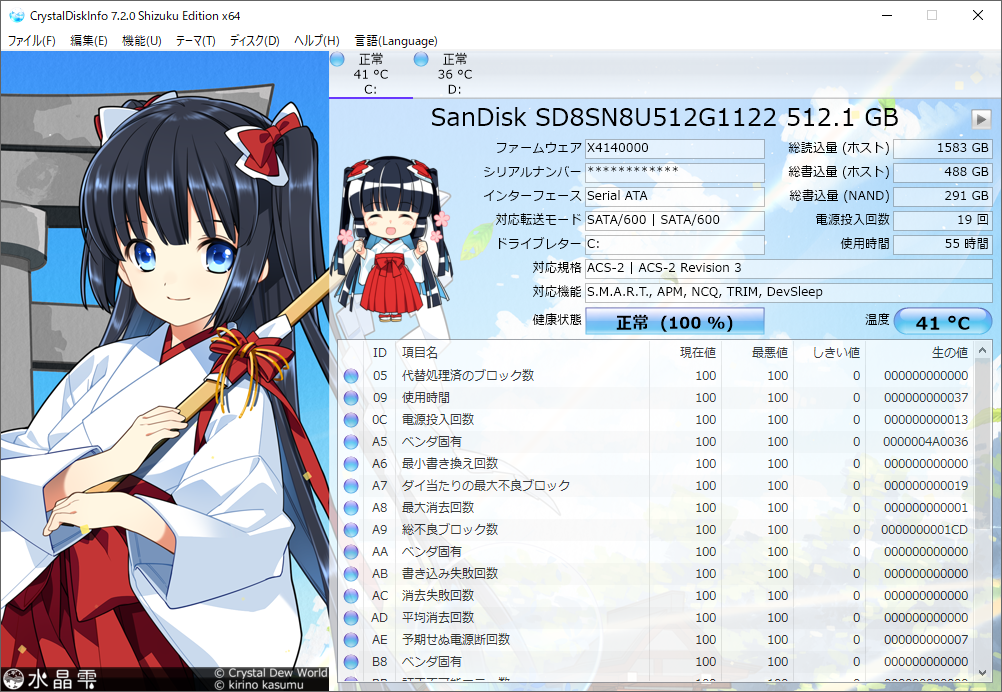The width and height of the screenshot is (1002, 692).
Task: Click the 55 時間 power on hours value
Action: click(x=943, y=244)
